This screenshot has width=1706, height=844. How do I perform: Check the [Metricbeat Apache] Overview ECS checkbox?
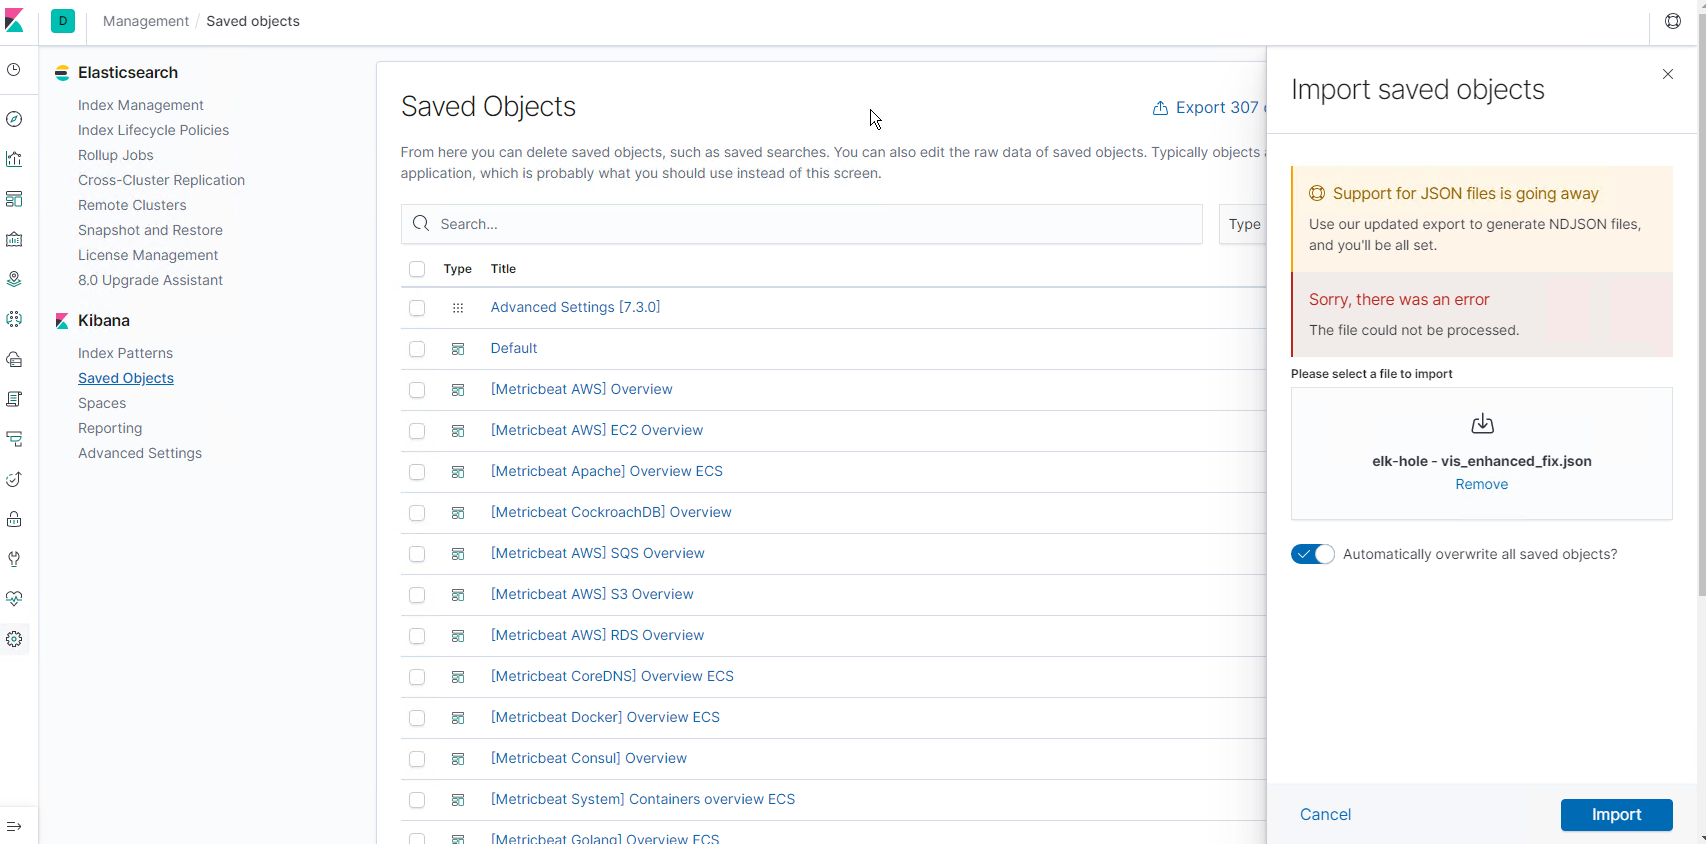(417, 472)
